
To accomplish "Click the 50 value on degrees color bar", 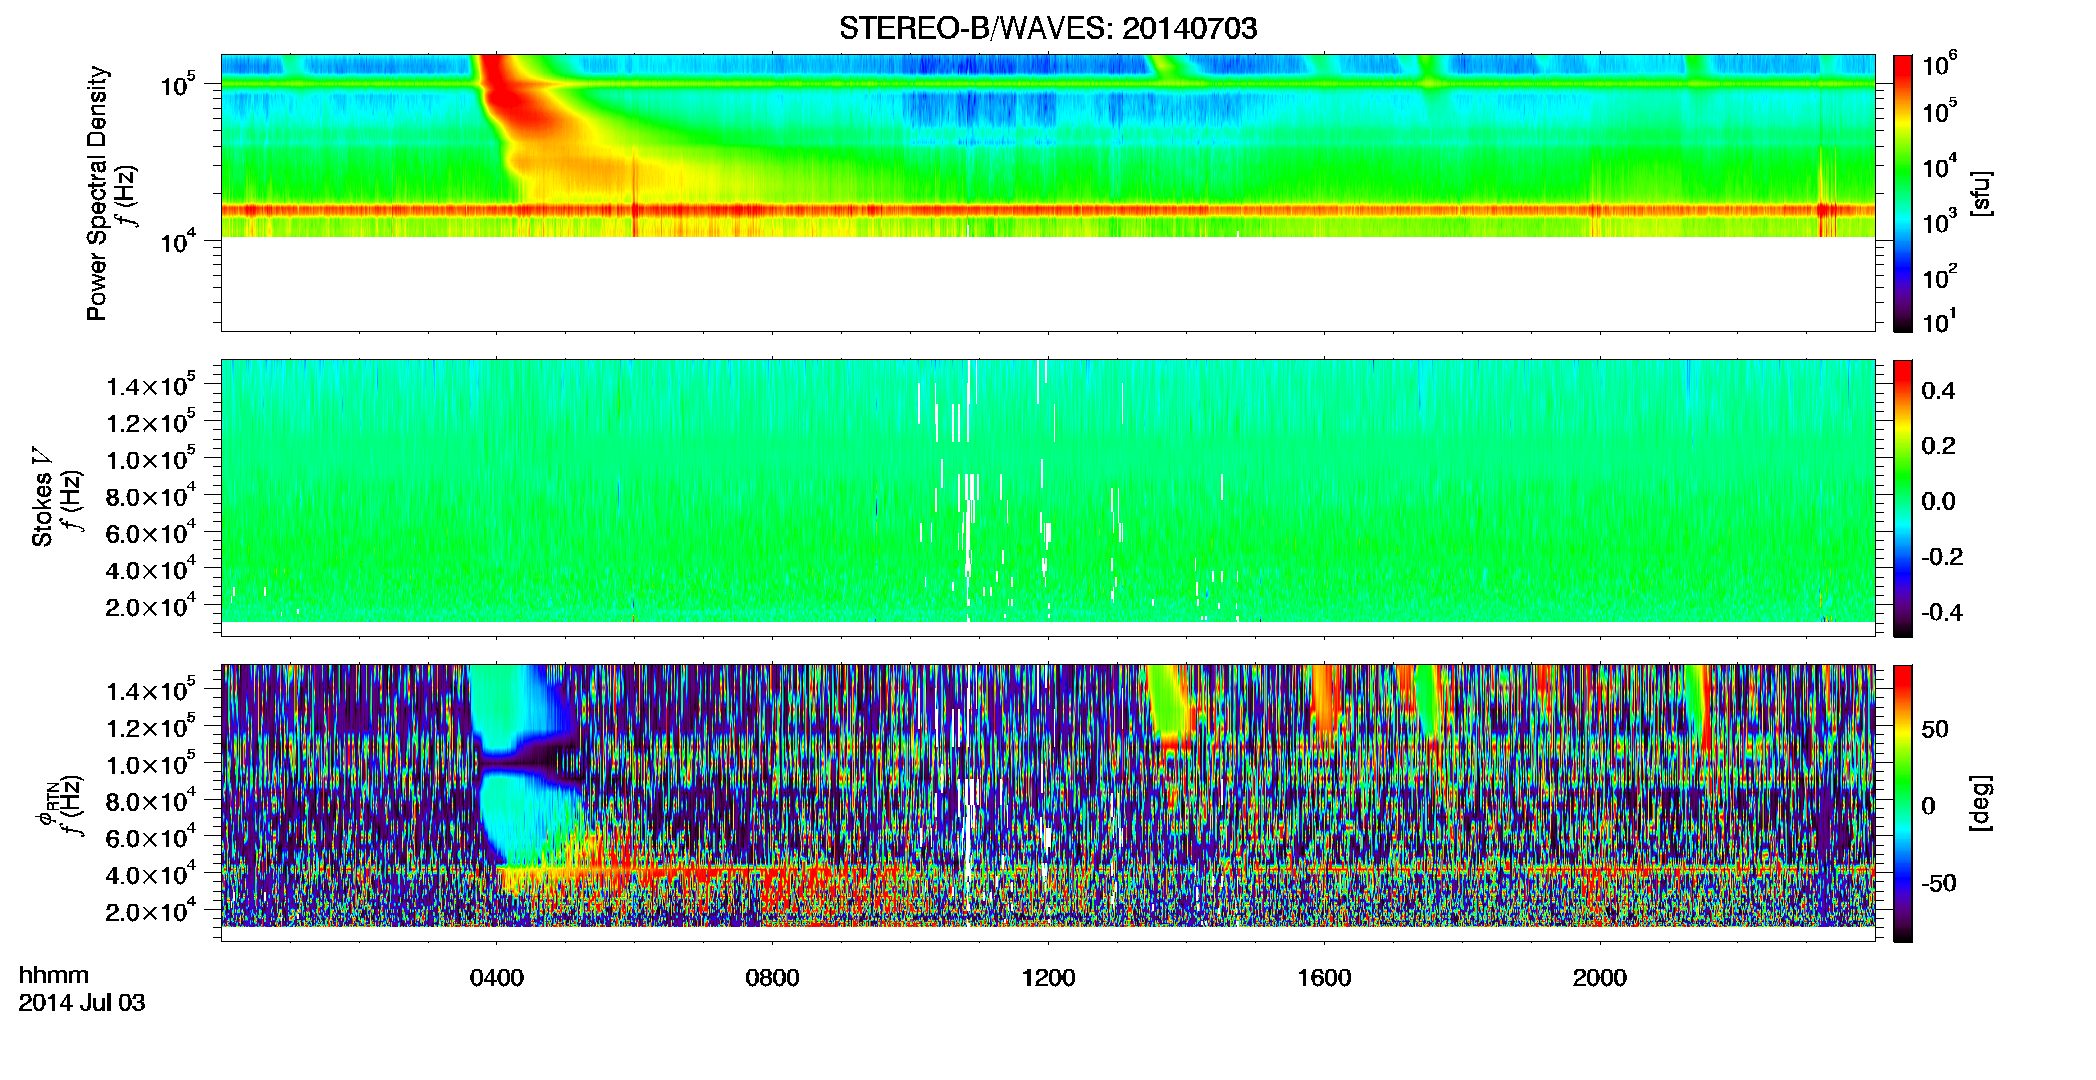I will tap(1935, 729).
